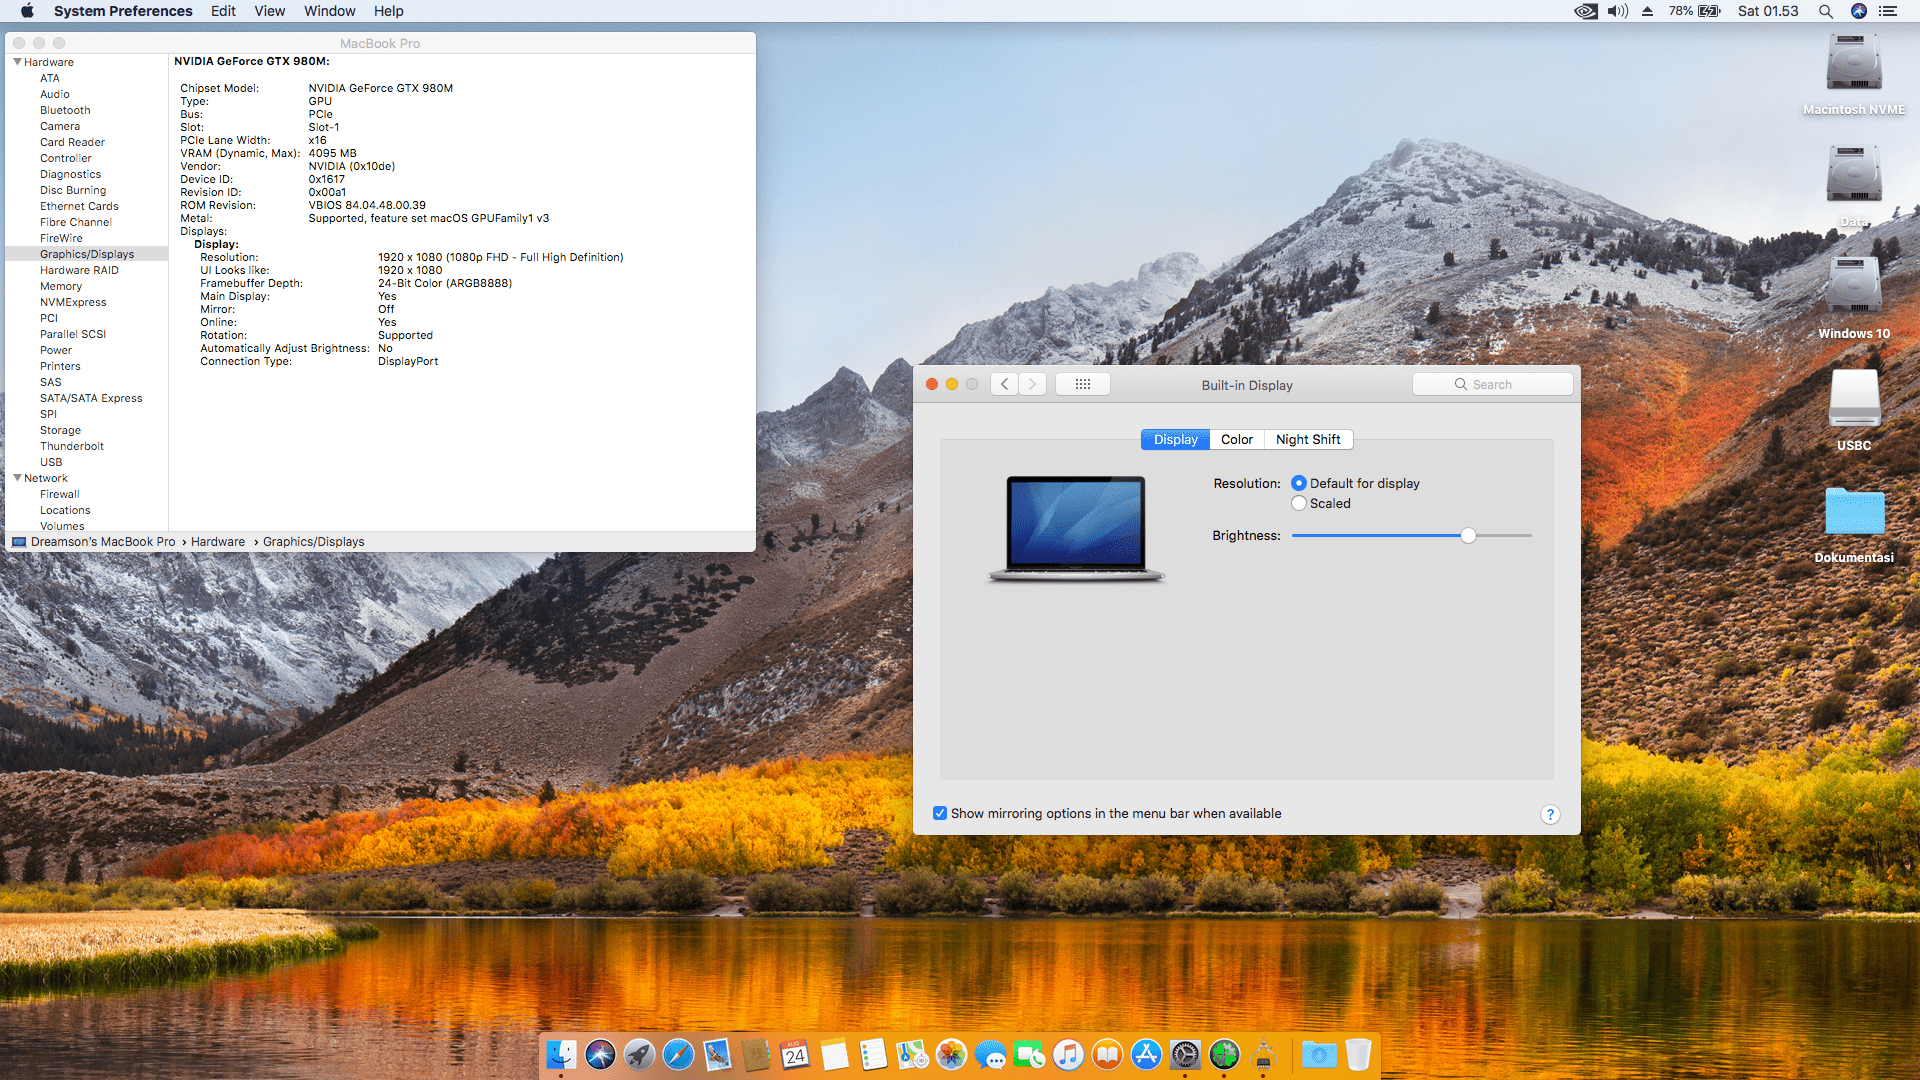1920x1080 pixels.
Task: Switch to the Night Shift tab
Action: coord(1307,439)
